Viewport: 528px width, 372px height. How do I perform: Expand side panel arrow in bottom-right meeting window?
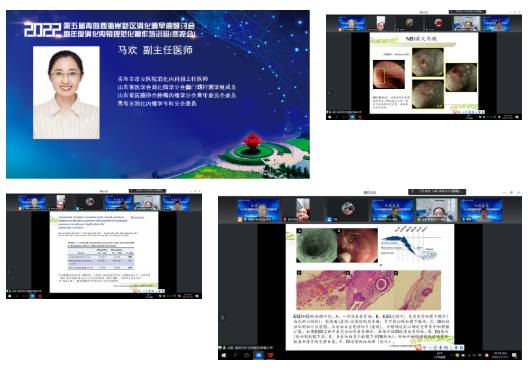pos(223,317)
